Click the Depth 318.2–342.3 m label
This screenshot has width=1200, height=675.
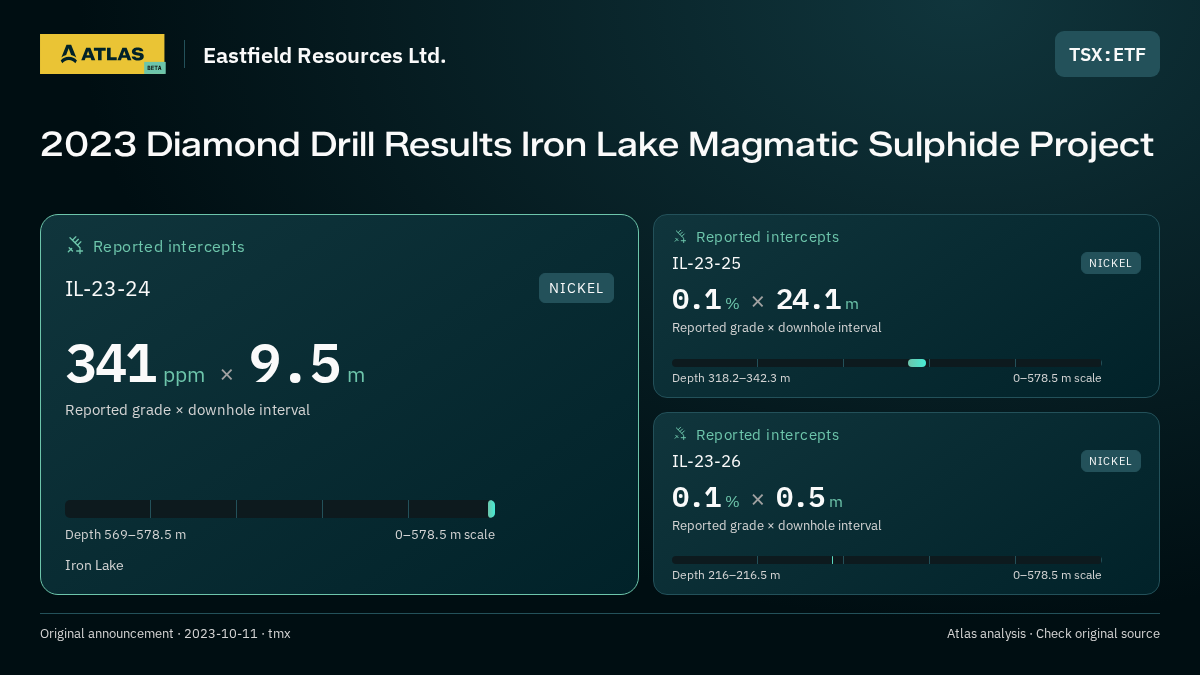(x=731, y=378)
